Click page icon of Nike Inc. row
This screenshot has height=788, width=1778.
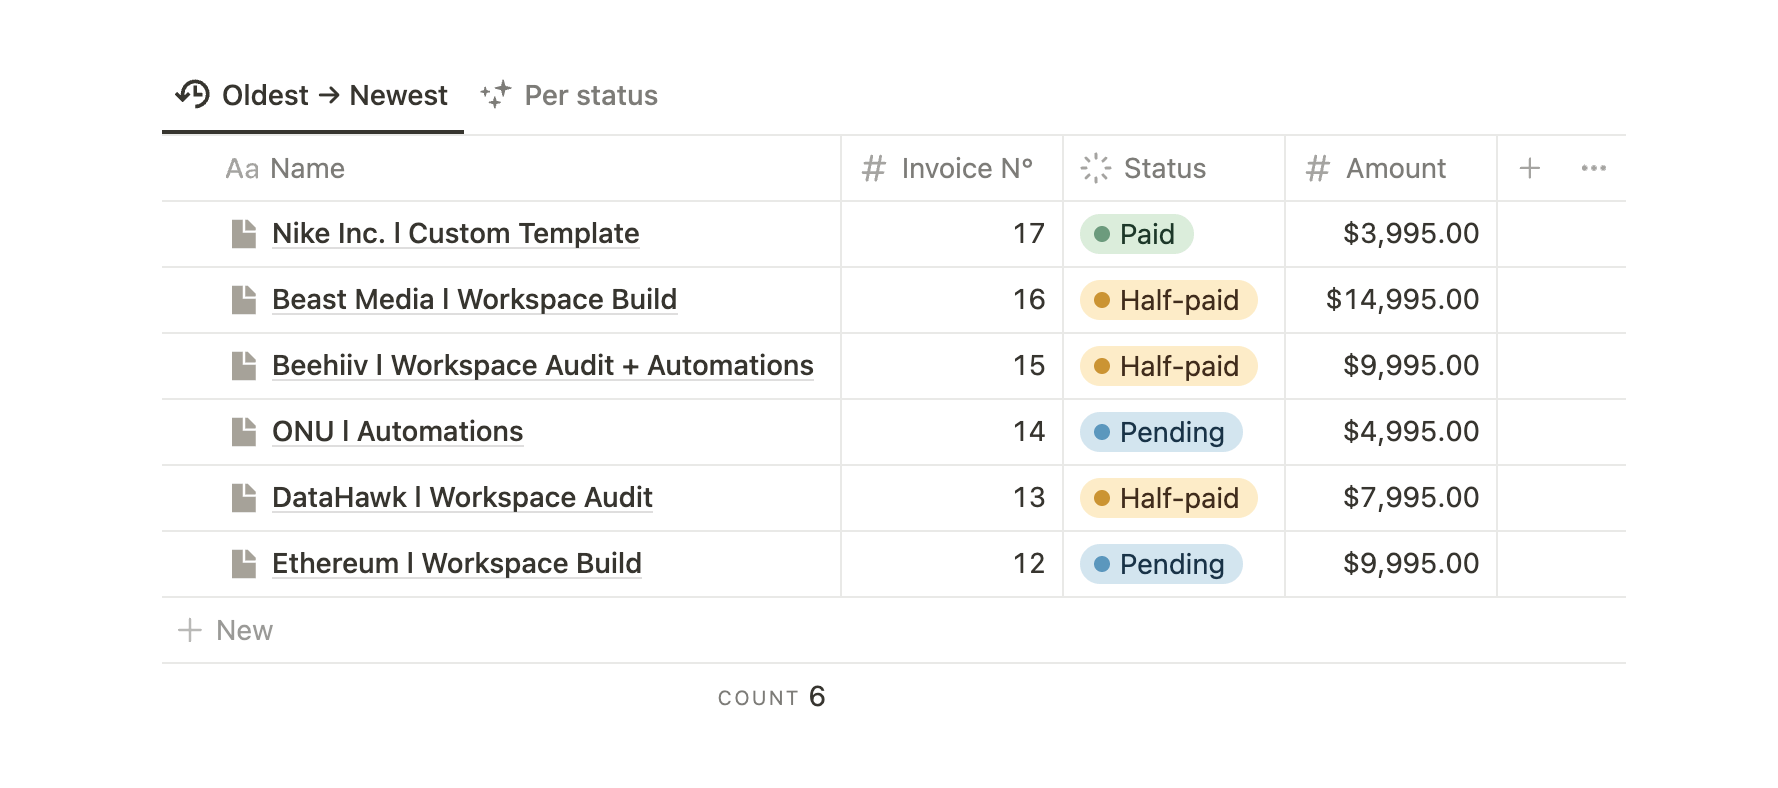click(x=244, y=233)
